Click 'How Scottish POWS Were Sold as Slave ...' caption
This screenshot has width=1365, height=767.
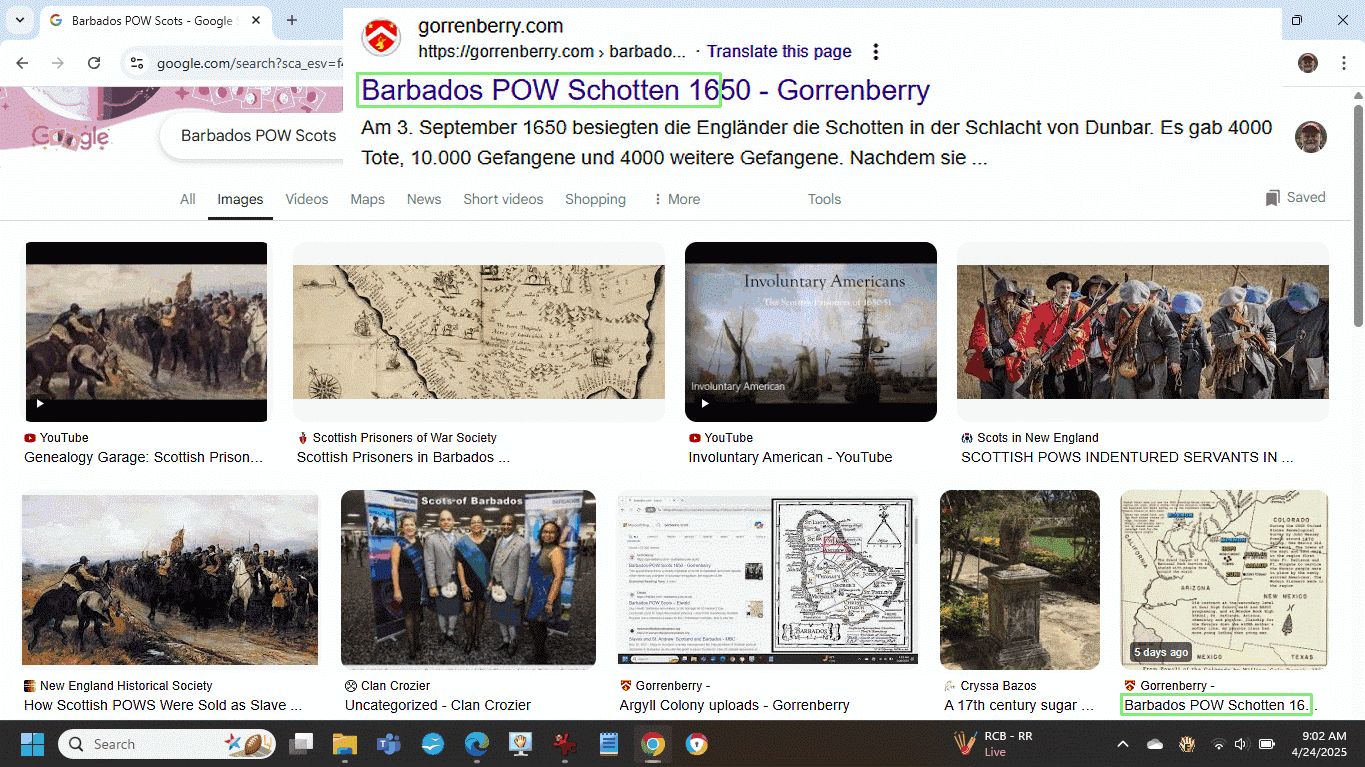pyautogui.click(x=163, y=705)
